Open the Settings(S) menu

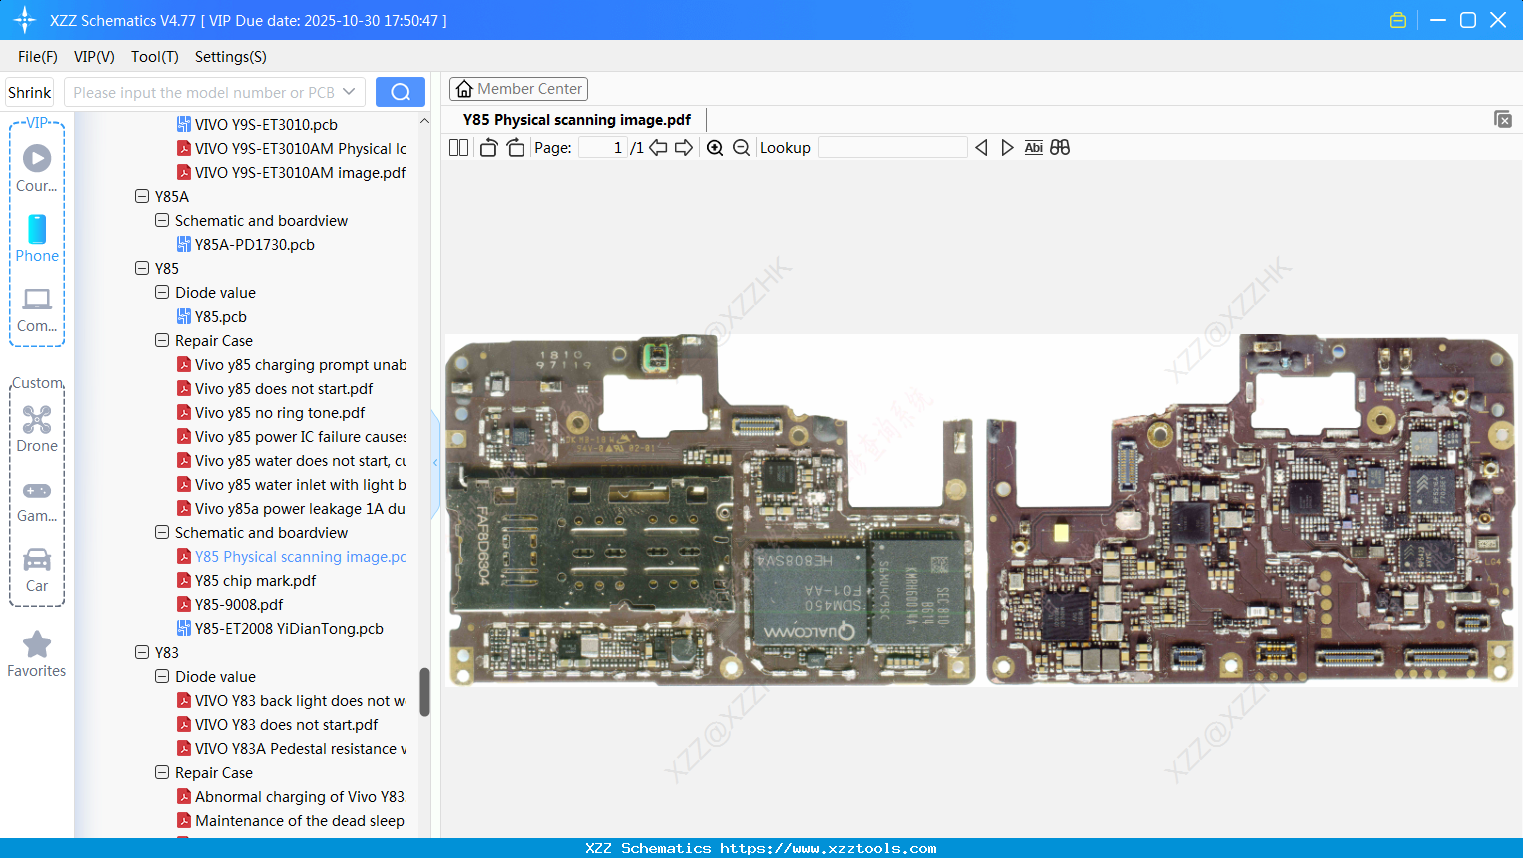tap(230, 57)
